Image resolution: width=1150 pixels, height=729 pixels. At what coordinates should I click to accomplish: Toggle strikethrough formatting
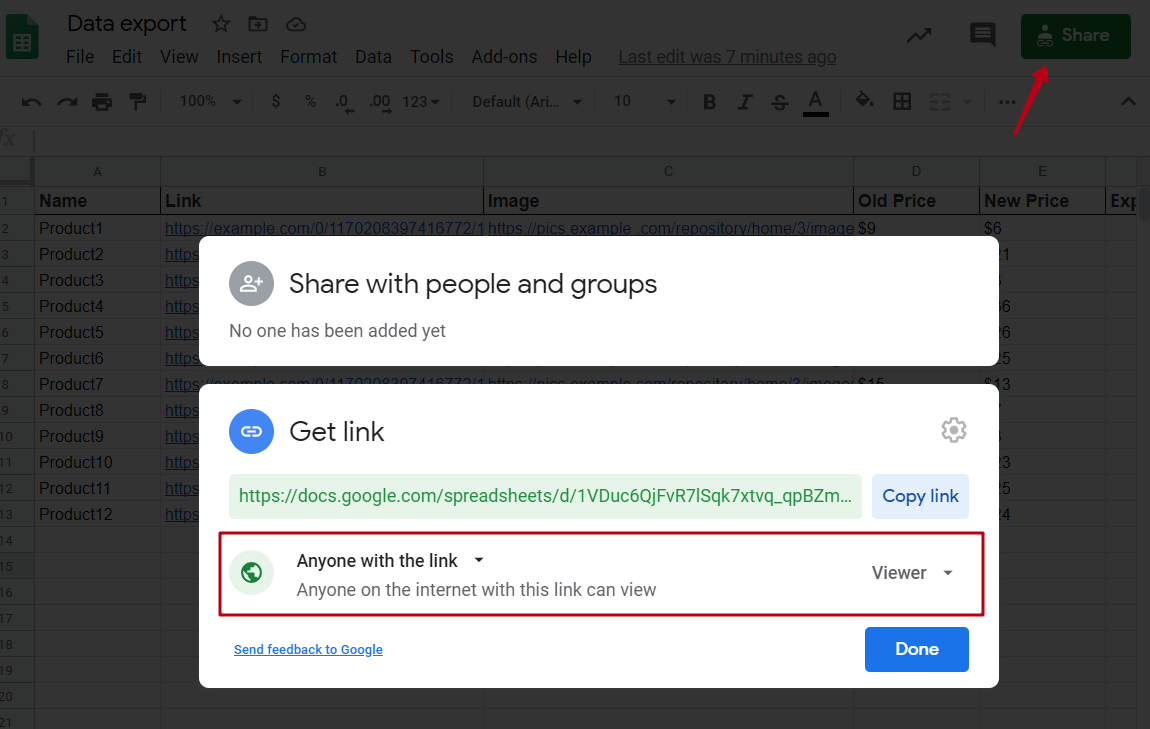(x=779, y=101)
